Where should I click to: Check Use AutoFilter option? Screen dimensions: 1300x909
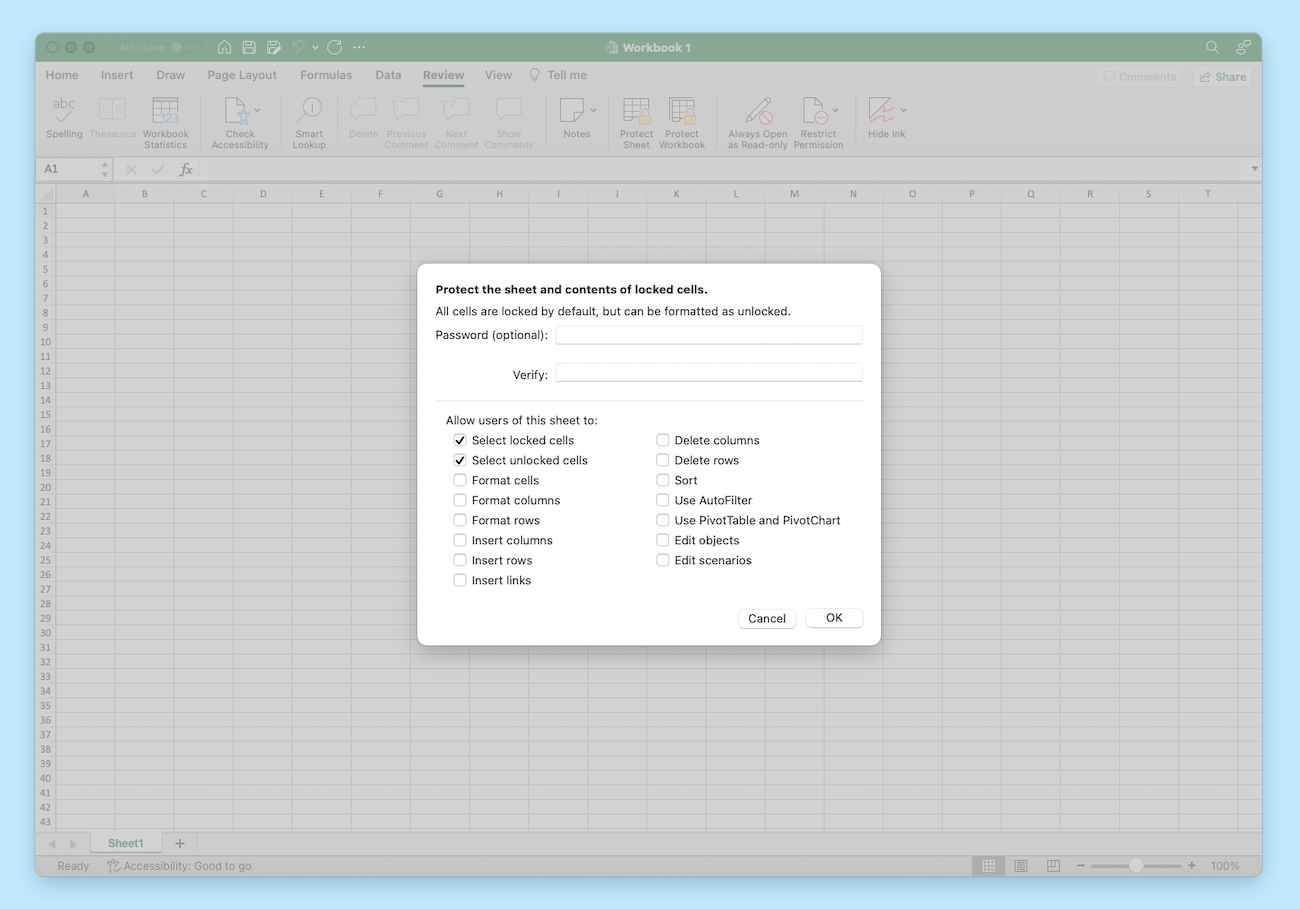point(662,500)
